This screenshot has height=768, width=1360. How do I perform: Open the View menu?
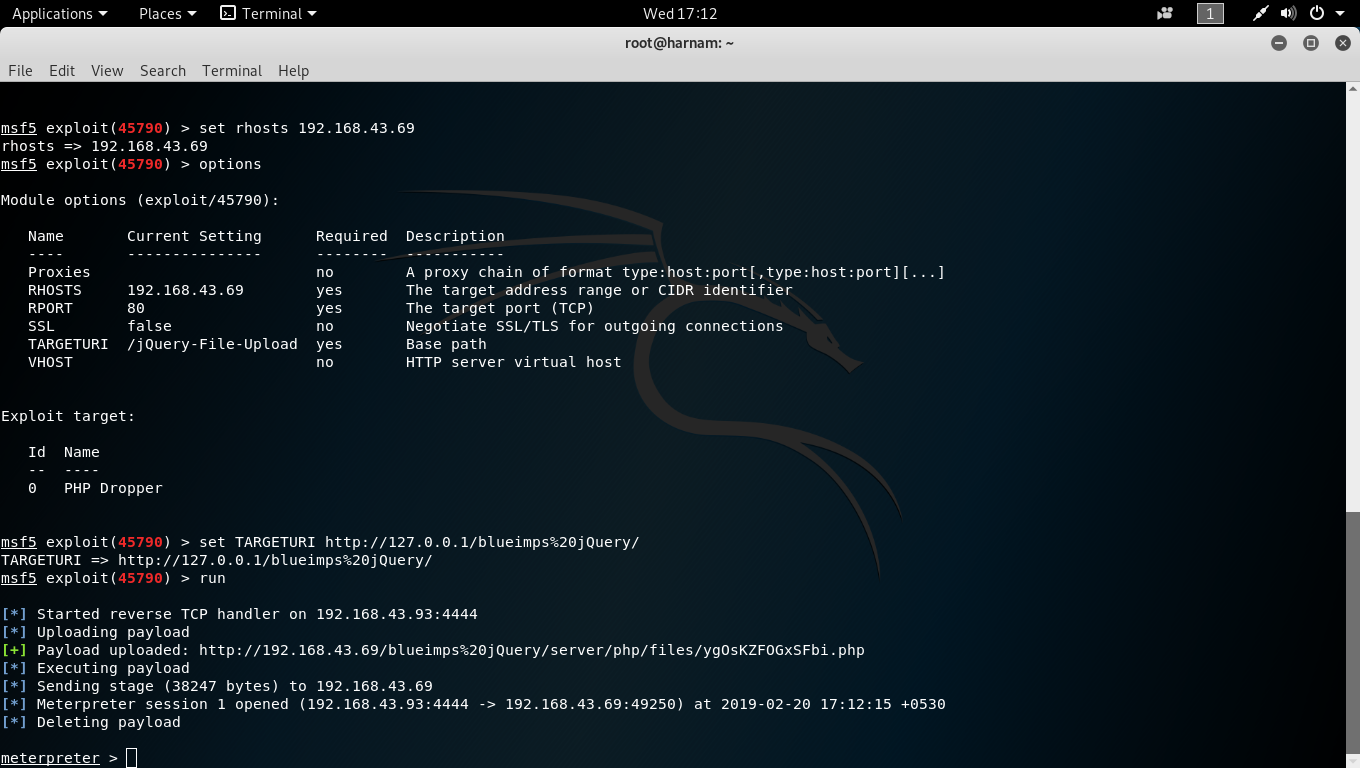[107, 70]
